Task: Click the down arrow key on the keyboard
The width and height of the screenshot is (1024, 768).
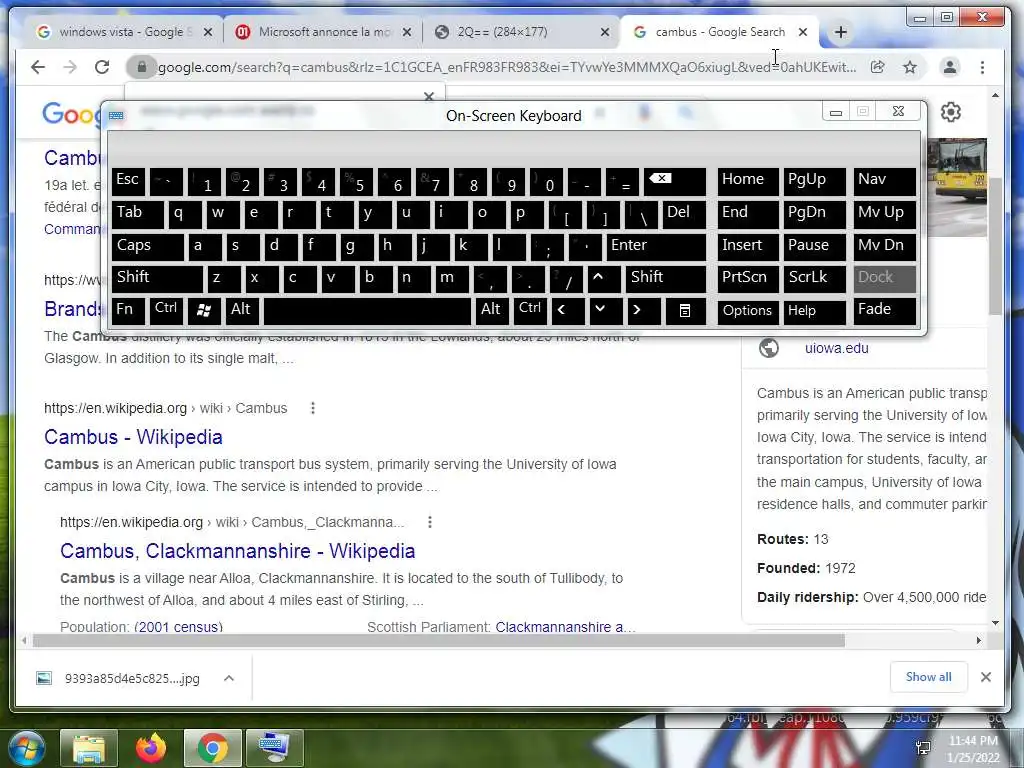Action: 605,311
